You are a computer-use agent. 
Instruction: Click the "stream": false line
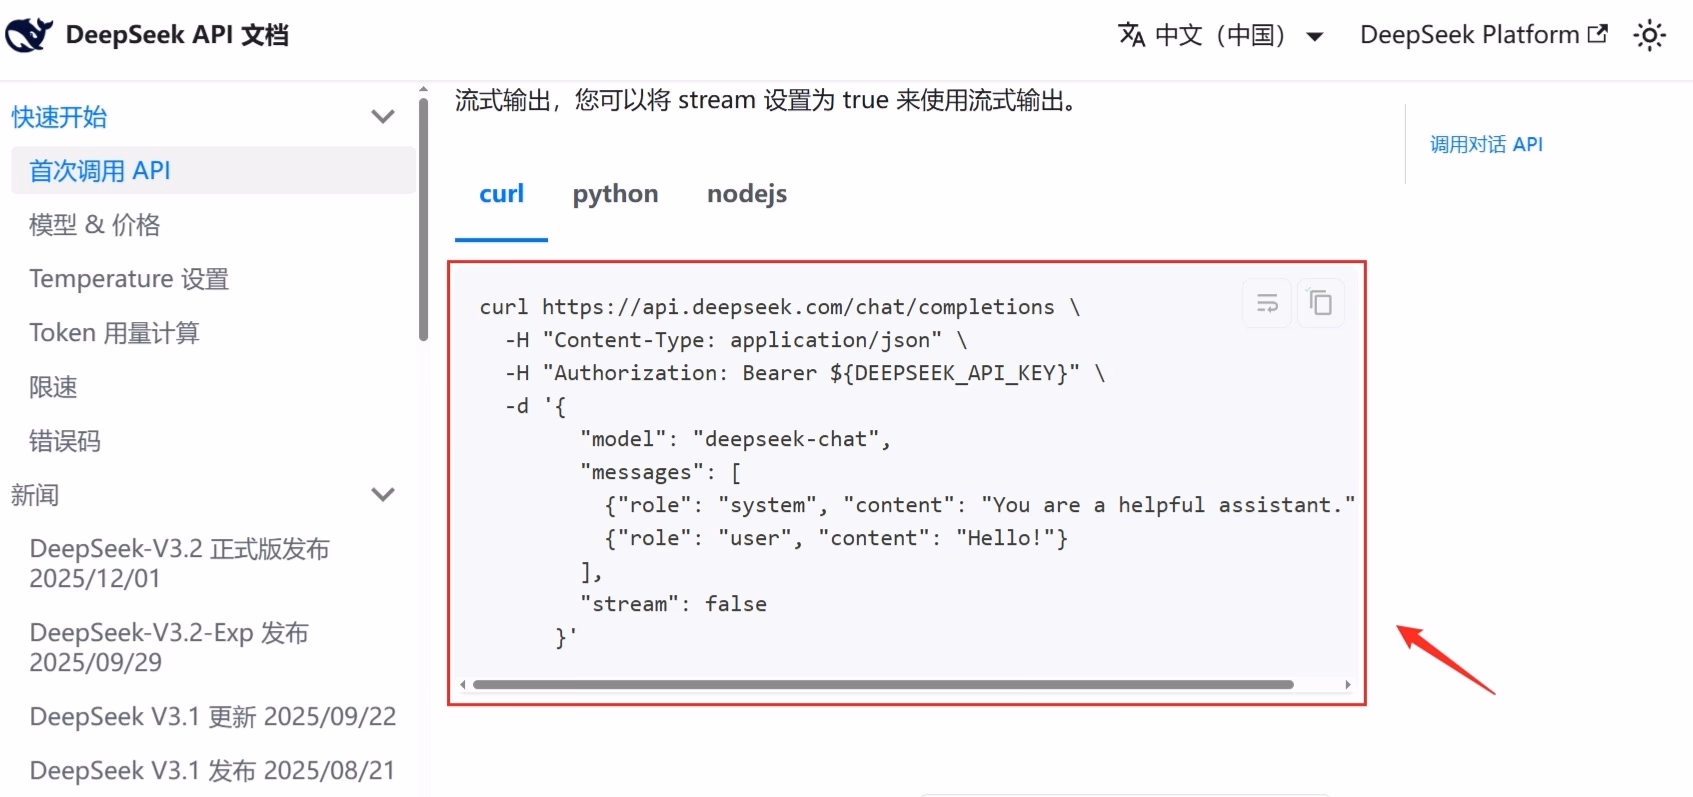coord(673,604)
